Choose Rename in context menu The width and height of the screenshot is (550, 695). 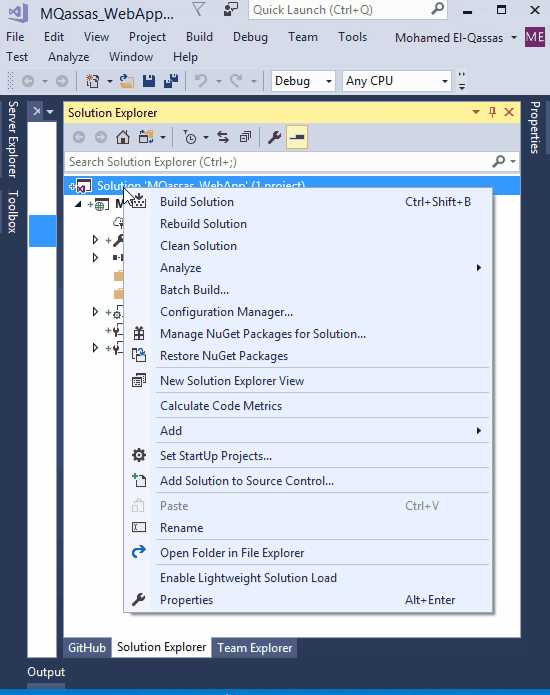[x=308, y=528]
